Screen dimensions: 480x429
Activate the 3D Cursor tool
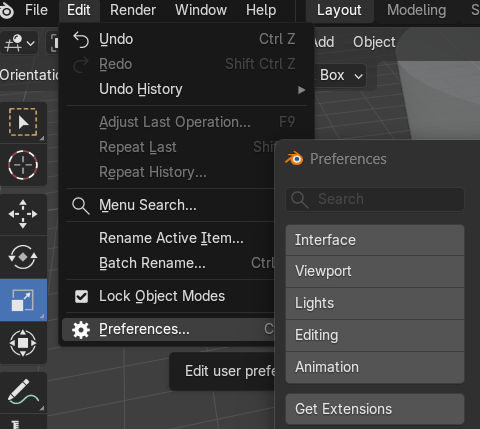(23, 165)
